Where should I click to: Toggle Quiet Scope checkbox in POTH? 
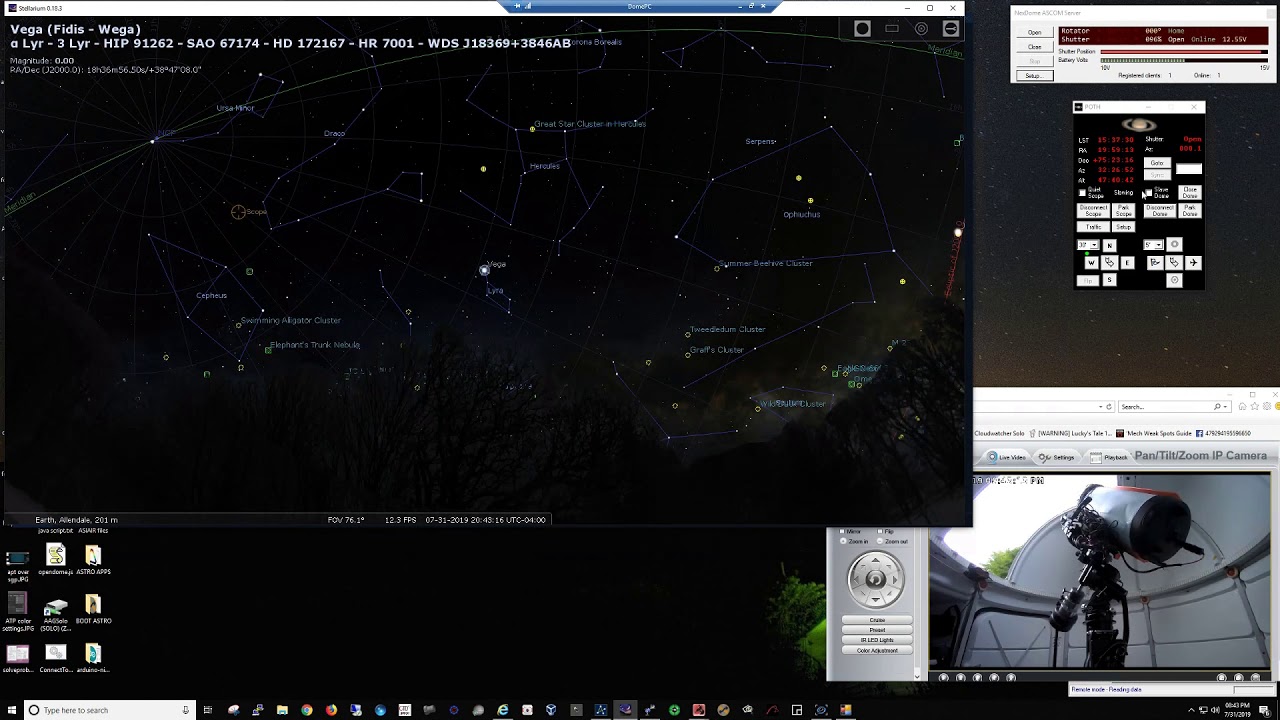tap(1082, 193)
